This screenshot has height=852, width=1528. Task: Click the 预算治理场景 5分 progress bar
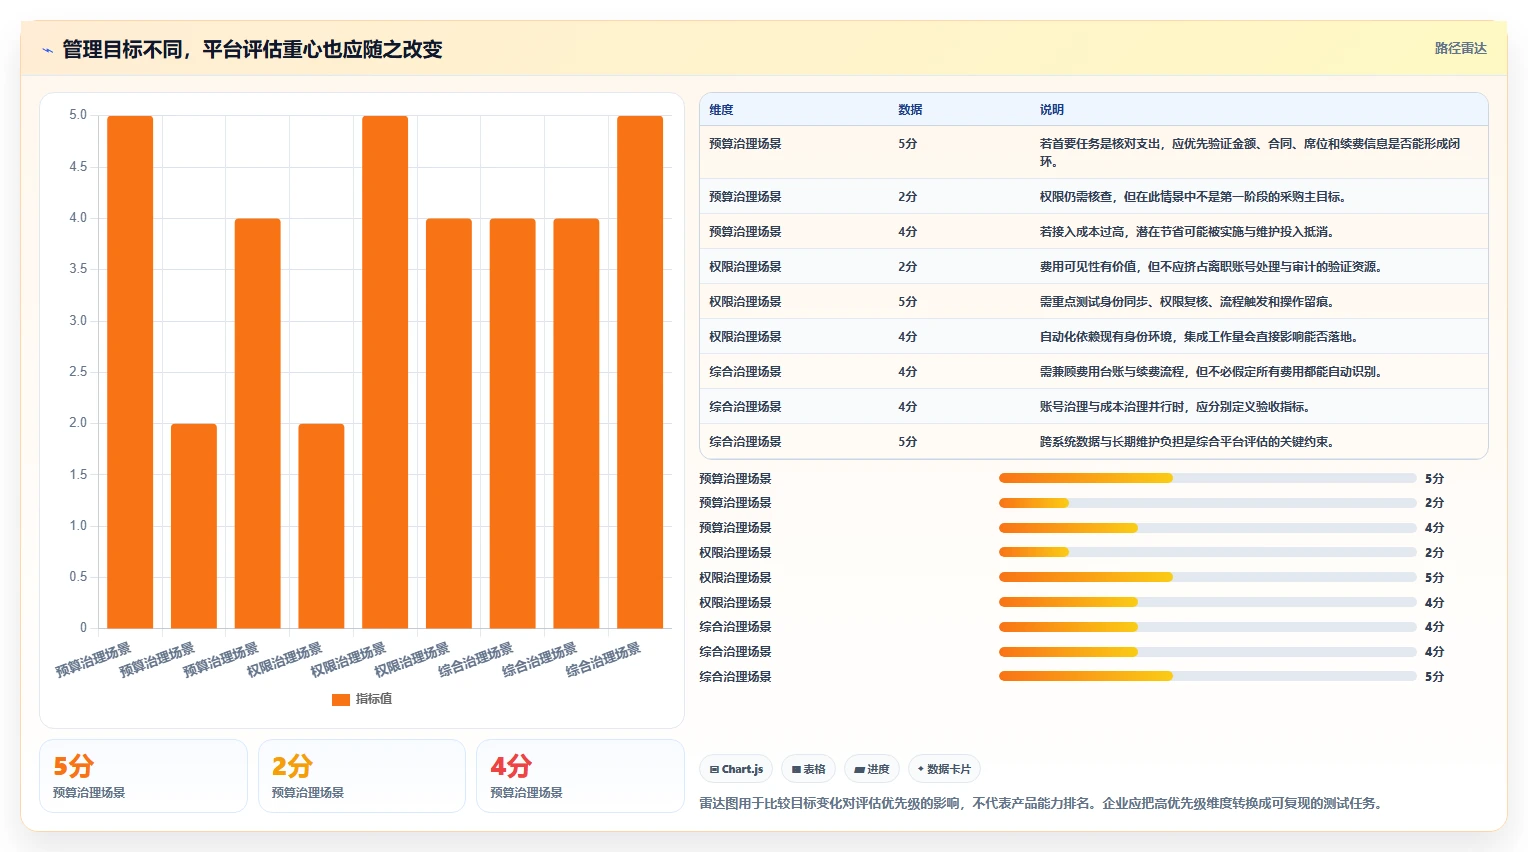tap(1208, 478)
